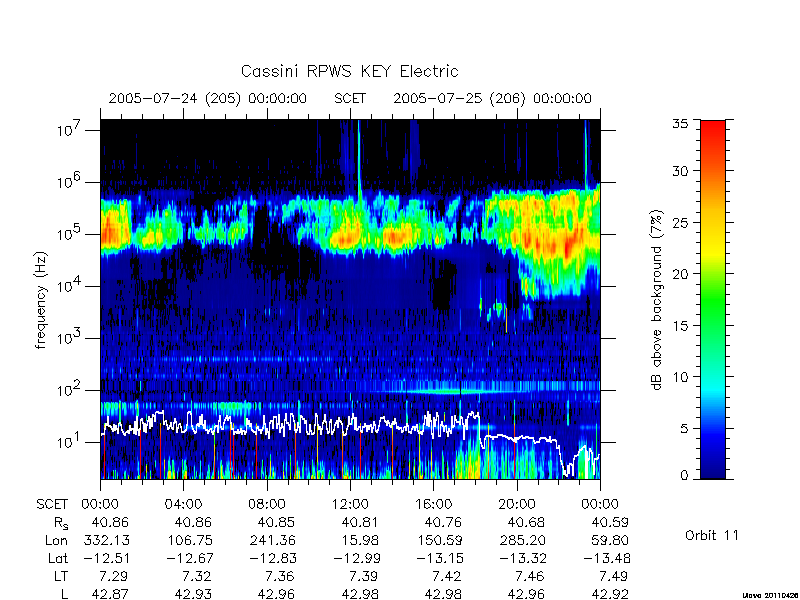Screen dimensions: 800x600
Task: Click the Lon value 106.75
Action: click(189, 541)
